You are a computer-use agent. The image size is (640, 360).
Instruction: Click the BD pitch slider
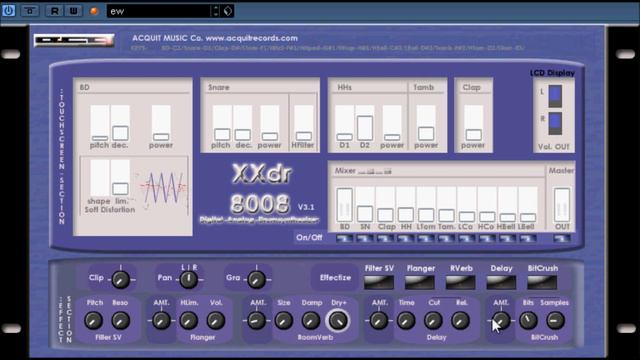point(100,123)
